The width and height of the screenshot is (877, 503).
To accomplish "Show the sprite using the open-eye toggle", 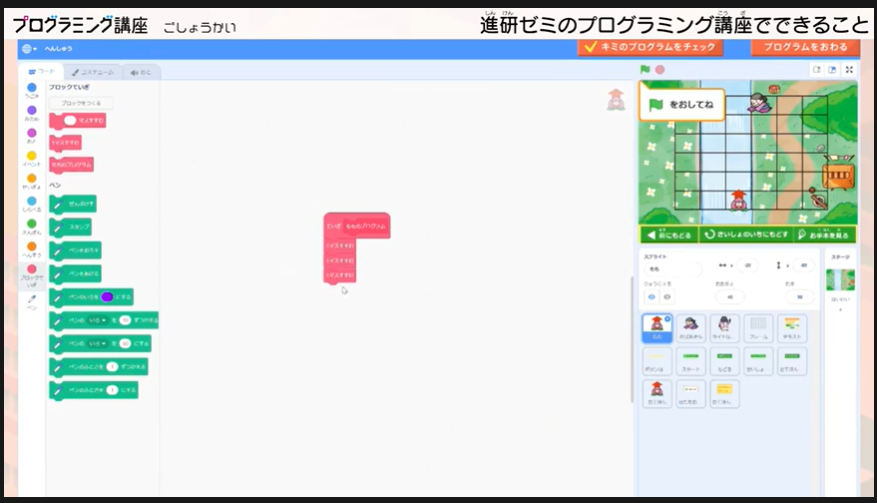I will coord(652,297).
